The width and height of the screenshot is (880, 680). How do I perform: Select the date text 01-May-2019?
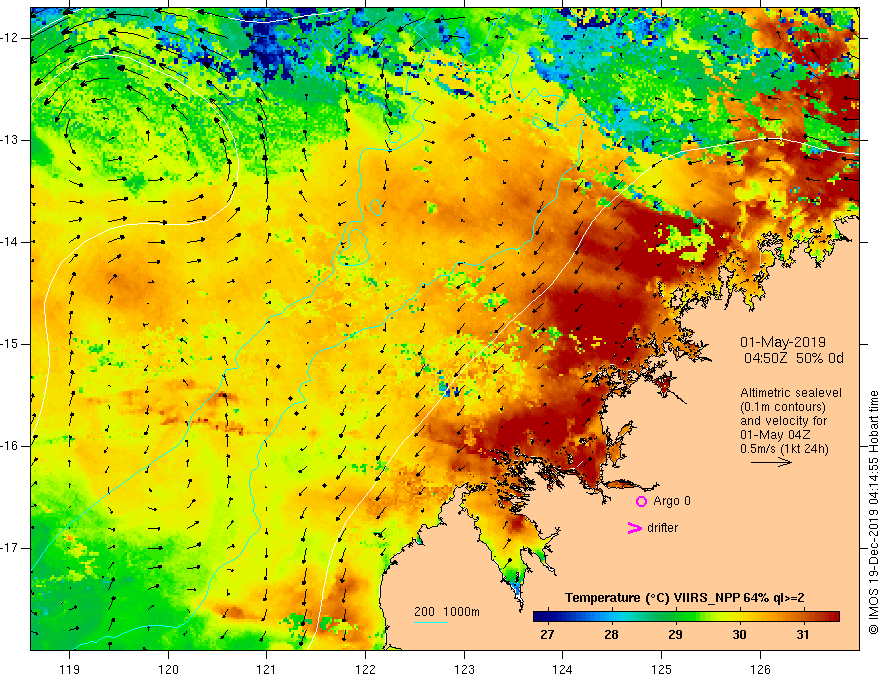click(782, 342)
